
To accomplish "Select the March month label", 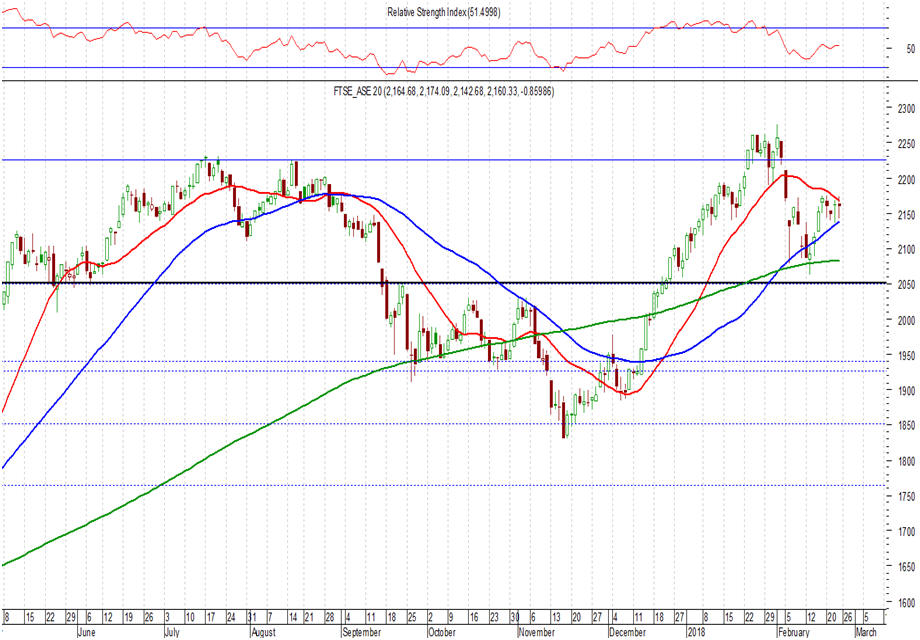I will (865, 632).
